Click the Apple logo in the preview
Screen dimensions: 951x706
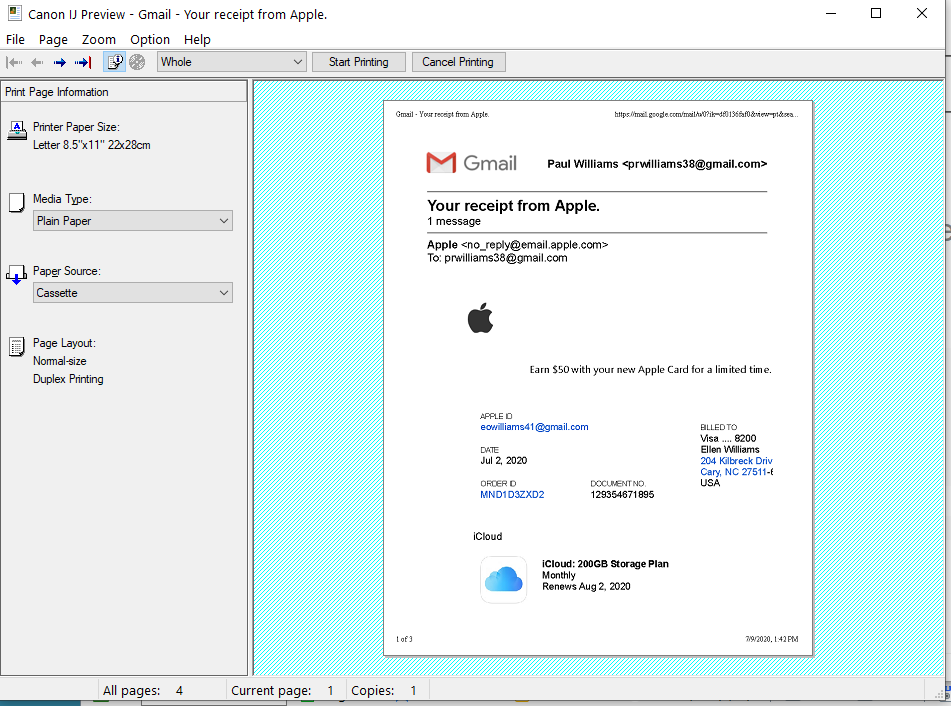coord(480,318)
